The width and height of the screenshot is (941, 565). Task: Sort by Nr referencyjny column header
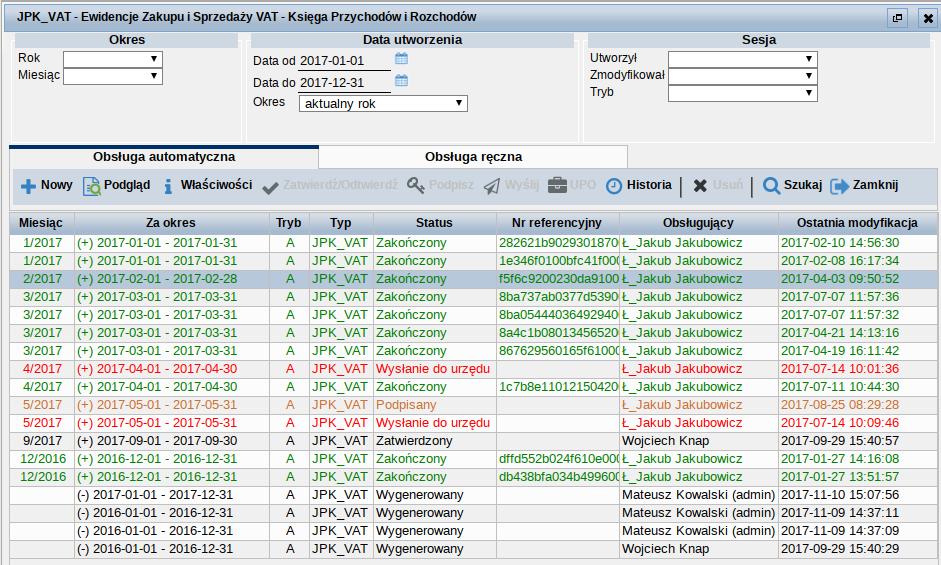557,223
